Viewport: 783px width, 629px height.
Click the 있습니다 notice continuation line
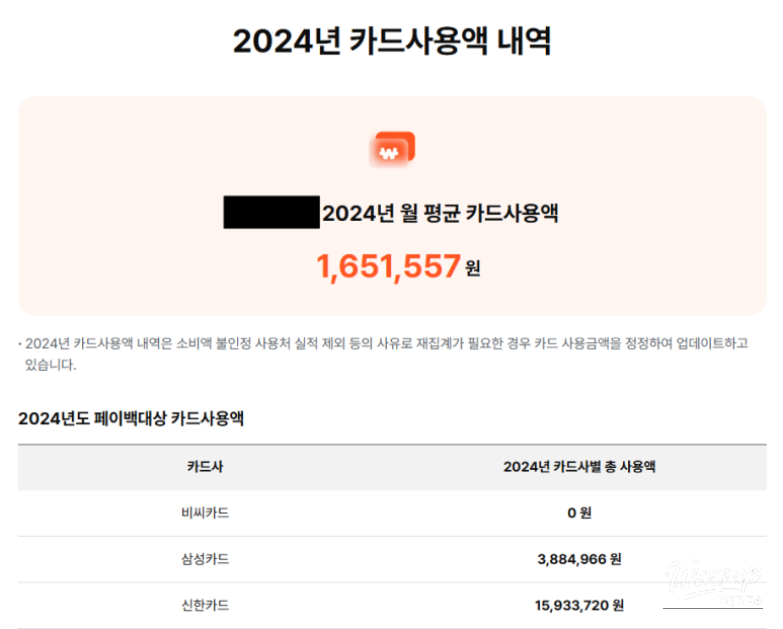50,364
